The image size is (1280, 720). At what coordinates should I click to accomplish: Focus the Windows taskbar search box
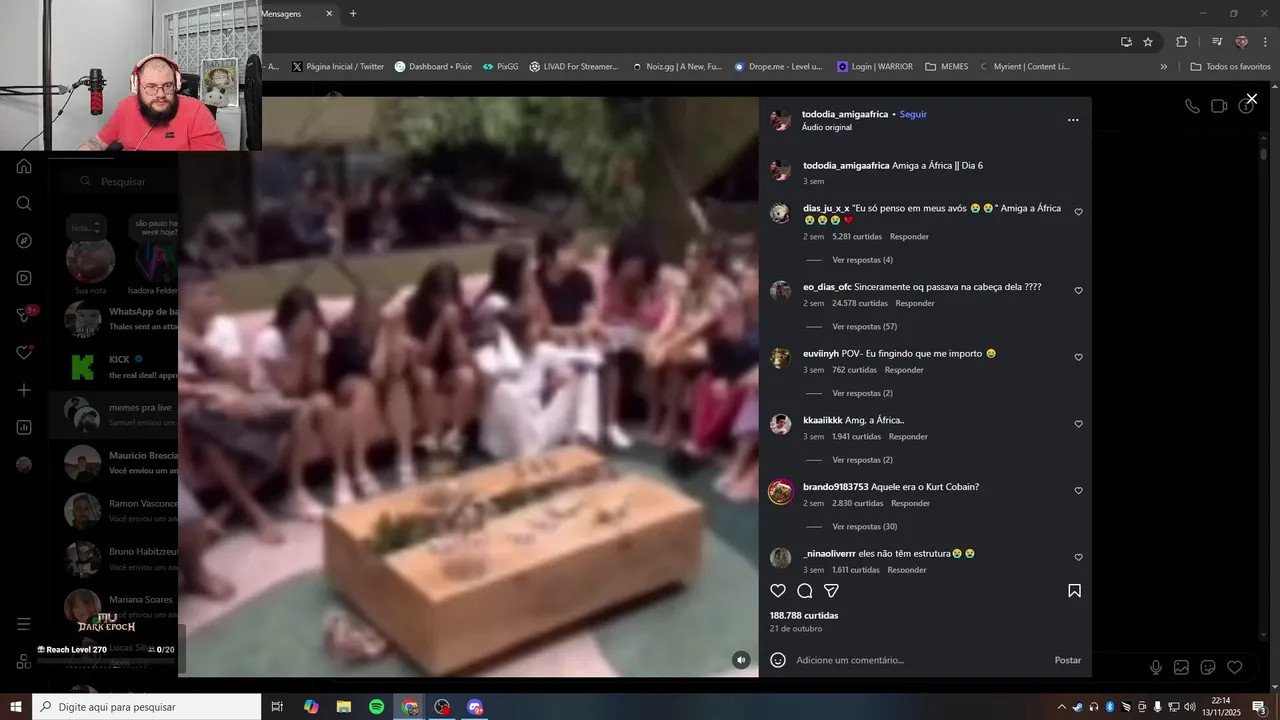tap(147, 707)
